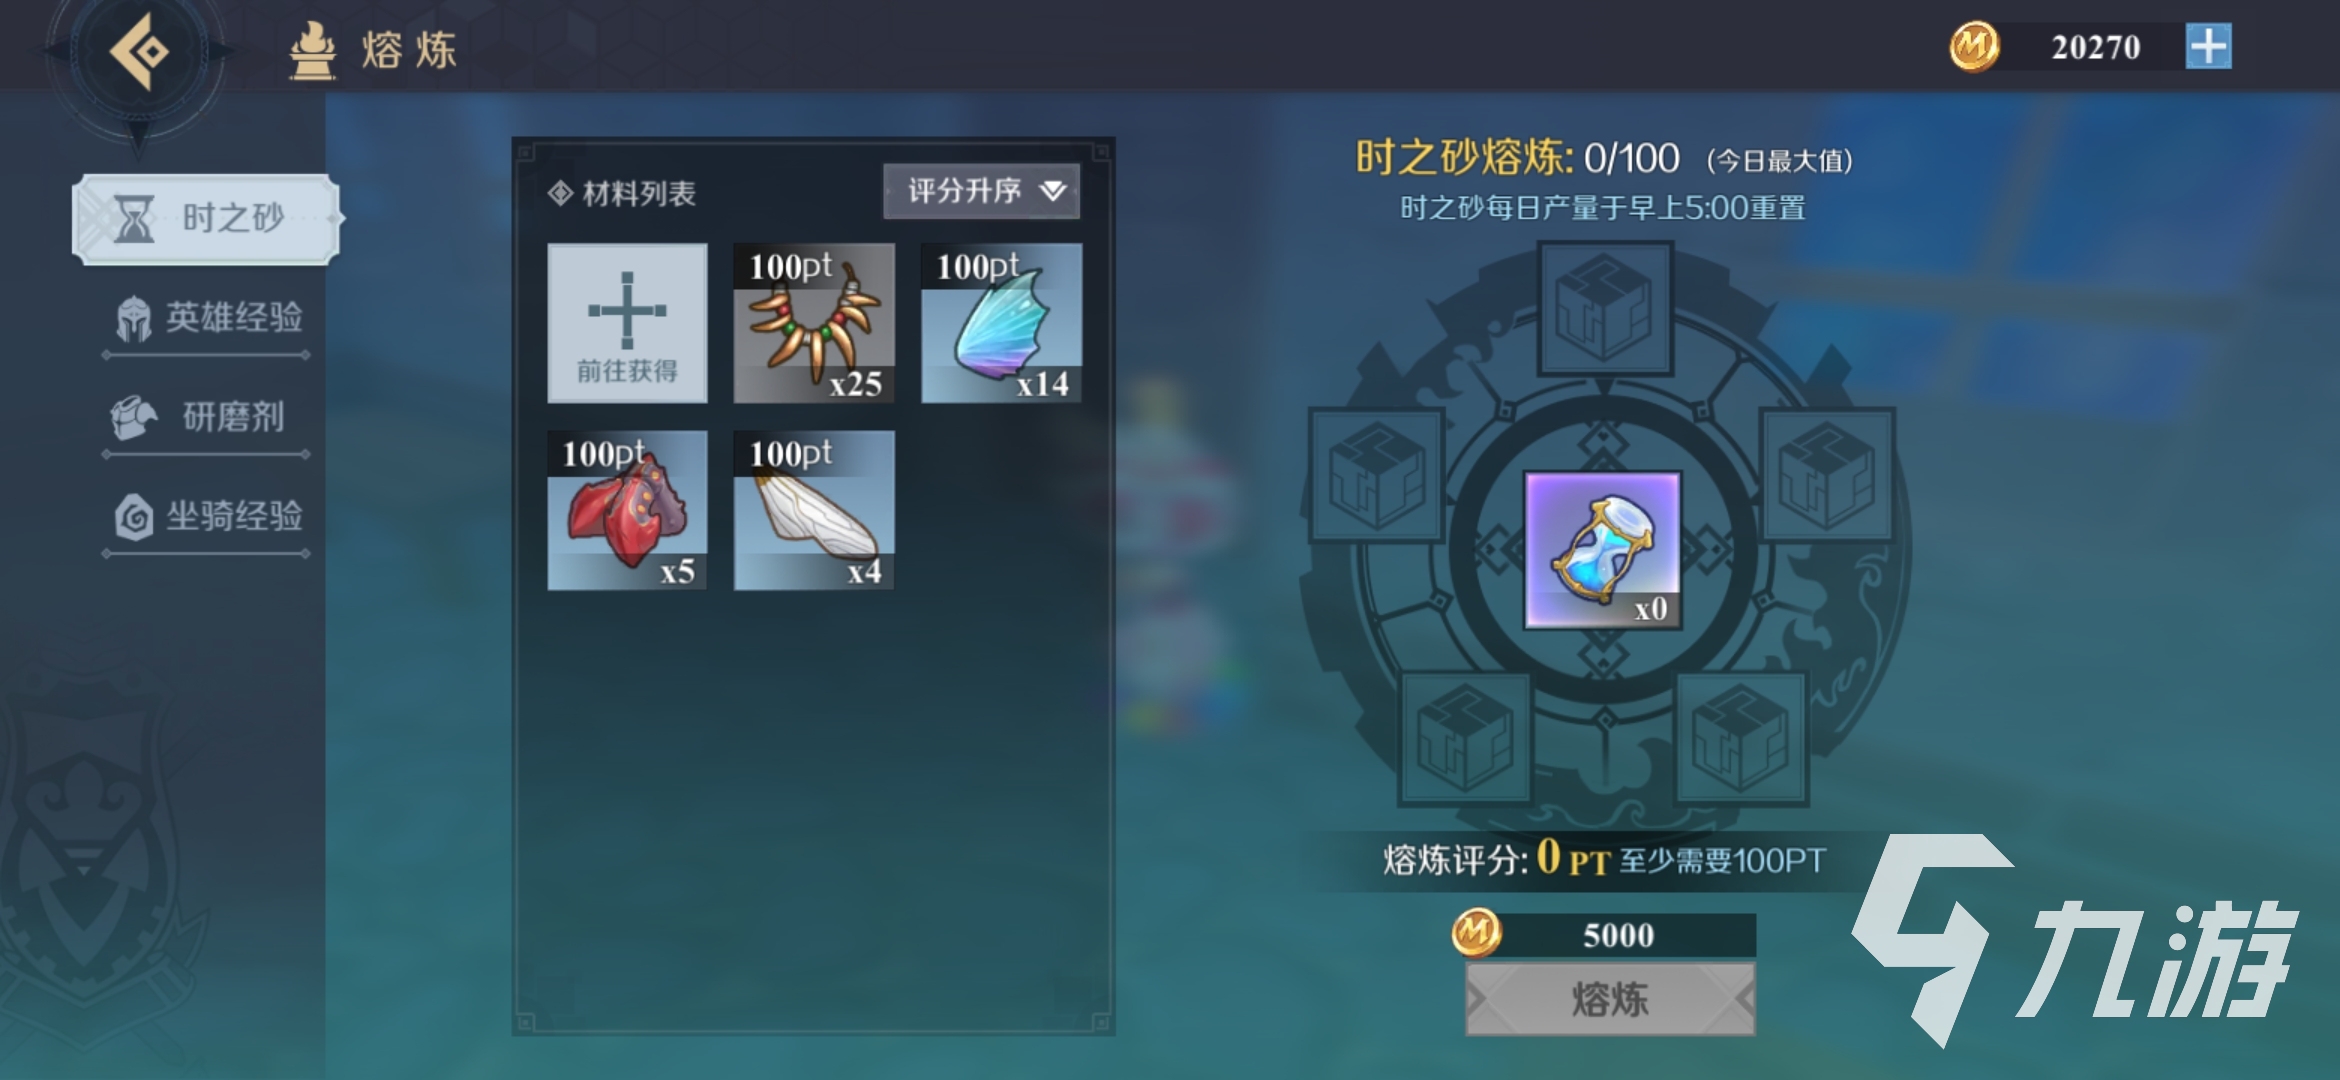2340x1080 pixels.
Task: Select the blue butterfly wing material x14
Action: [x=1001, y=323]
